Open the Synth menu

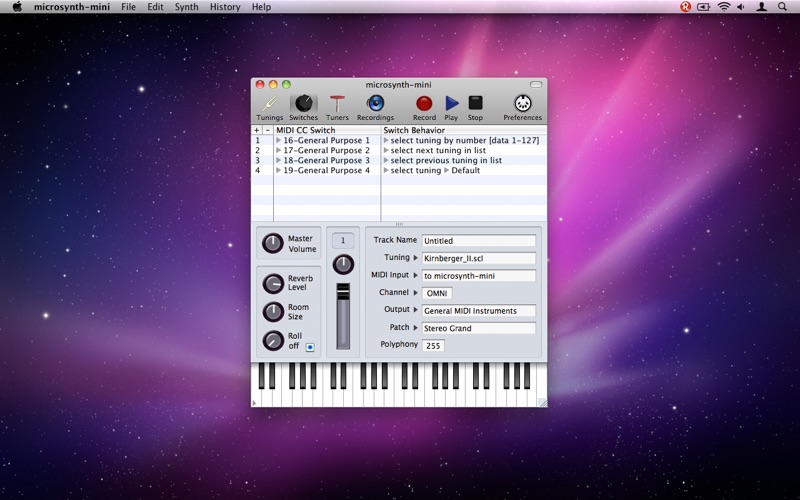(x=186, y=7)
